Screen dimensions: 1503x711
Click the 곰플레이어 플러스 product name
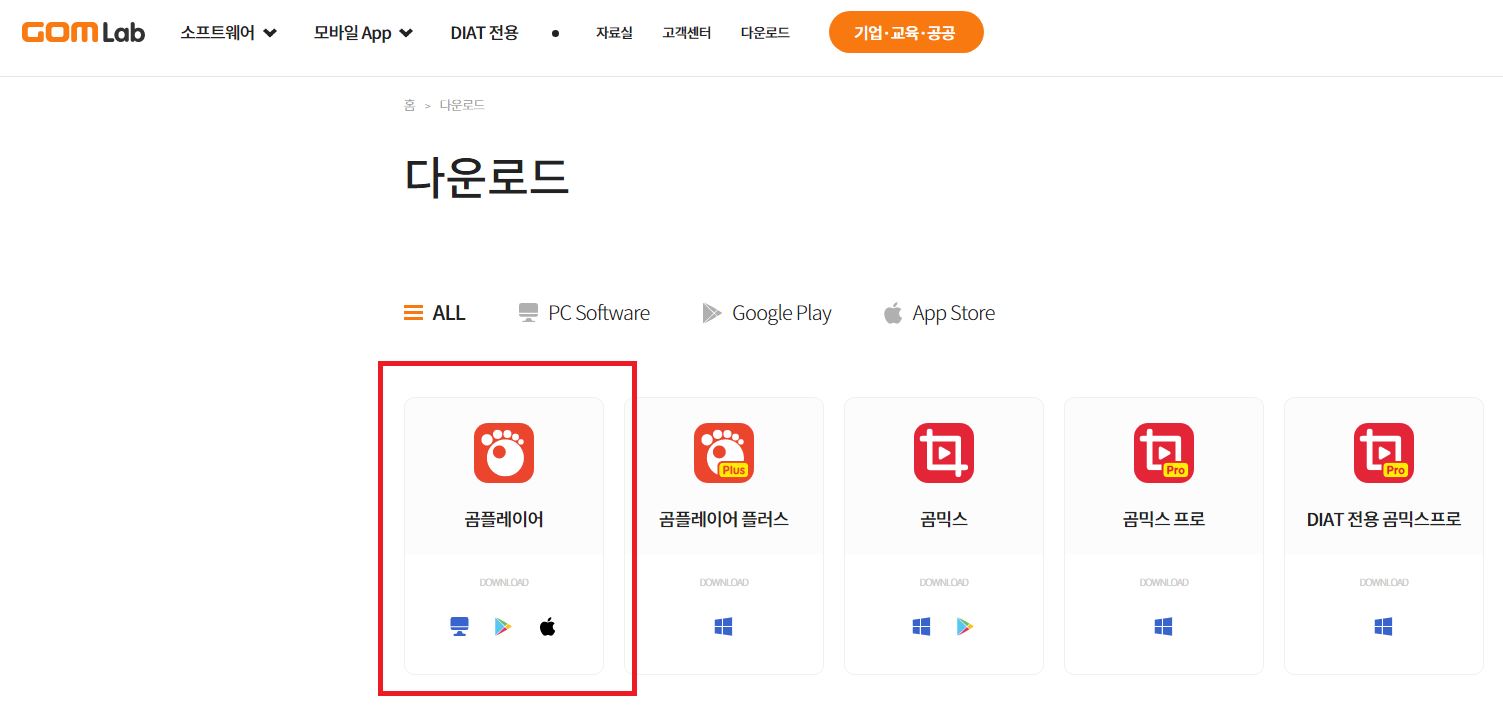(724, 519)
